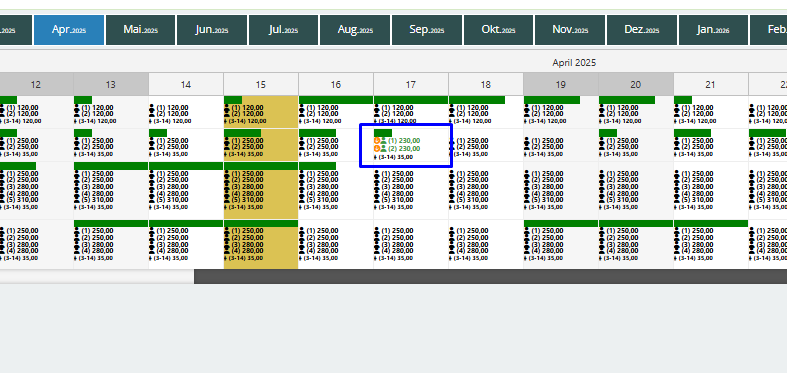Jump to the Nov. 2025 tab
787x373 pixels.
[570, 30]
